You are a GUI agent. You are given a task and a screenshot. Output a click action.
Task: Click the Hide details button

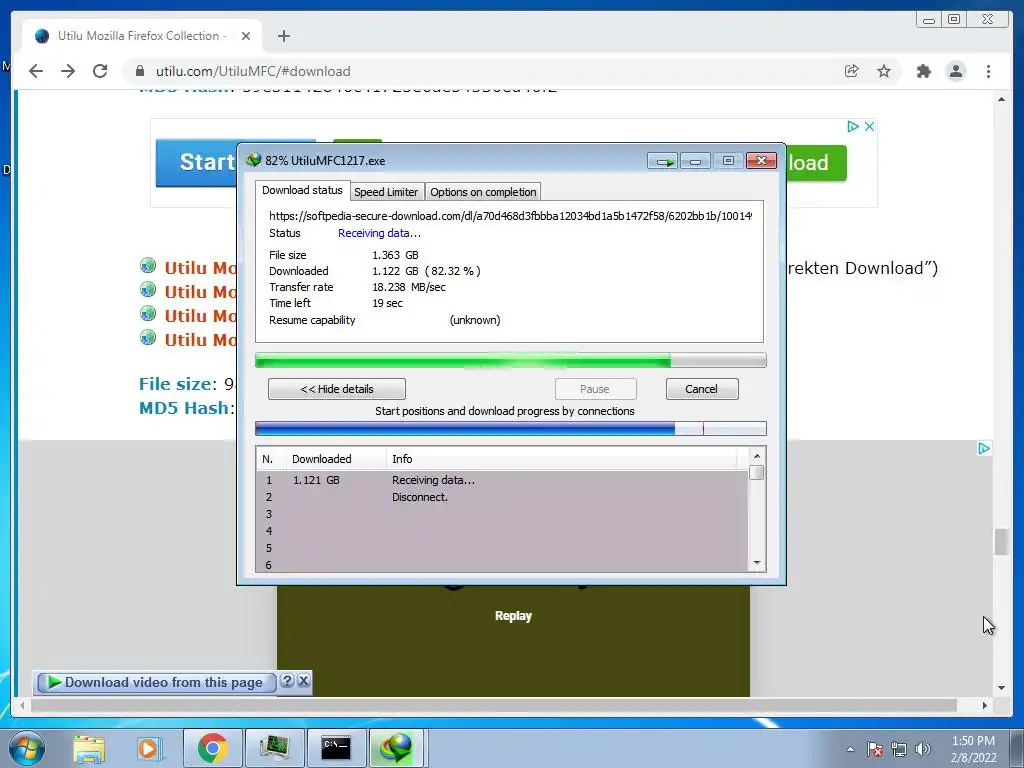pos(336,389)
